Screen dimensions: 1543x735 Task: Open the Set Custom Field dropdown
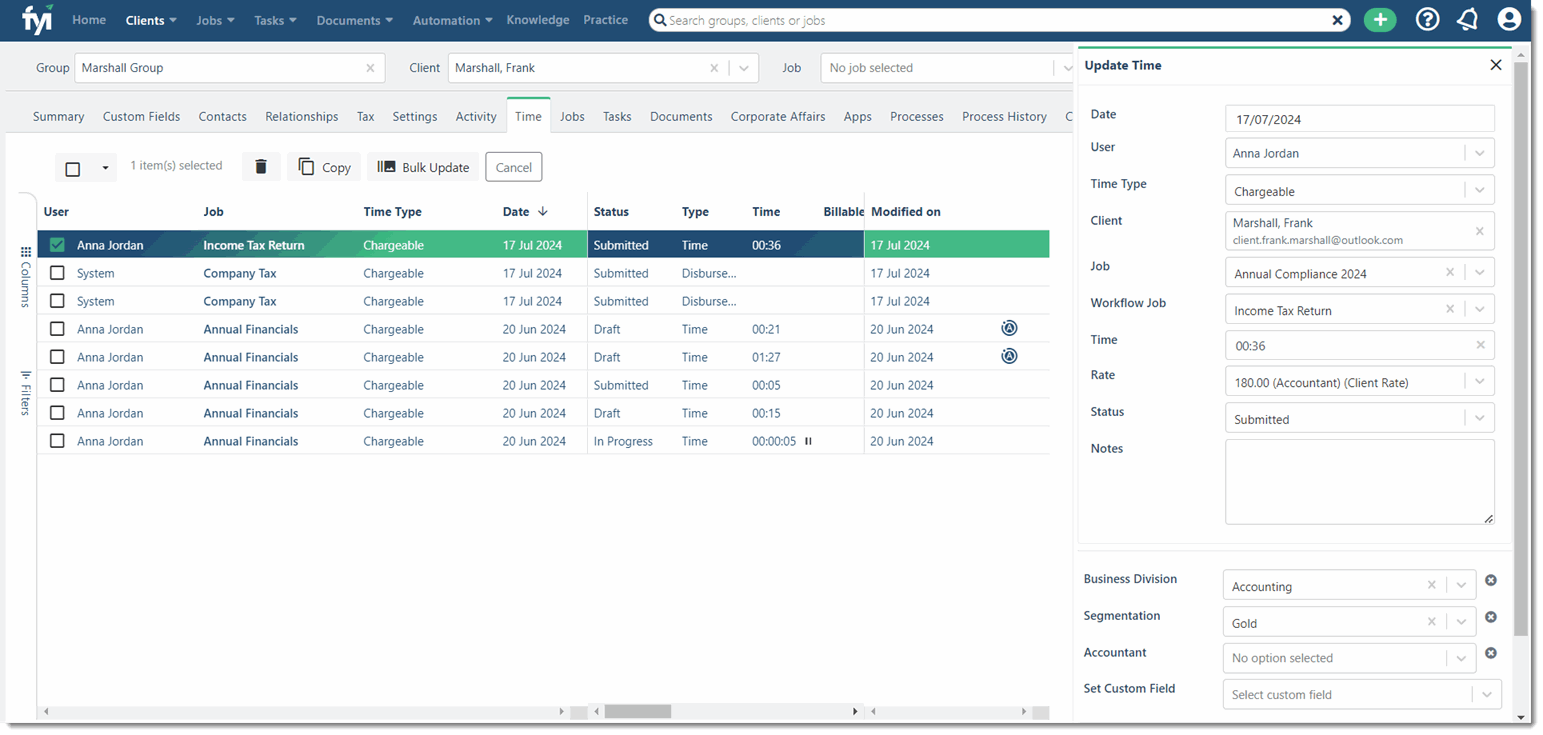coord(1486,694)
